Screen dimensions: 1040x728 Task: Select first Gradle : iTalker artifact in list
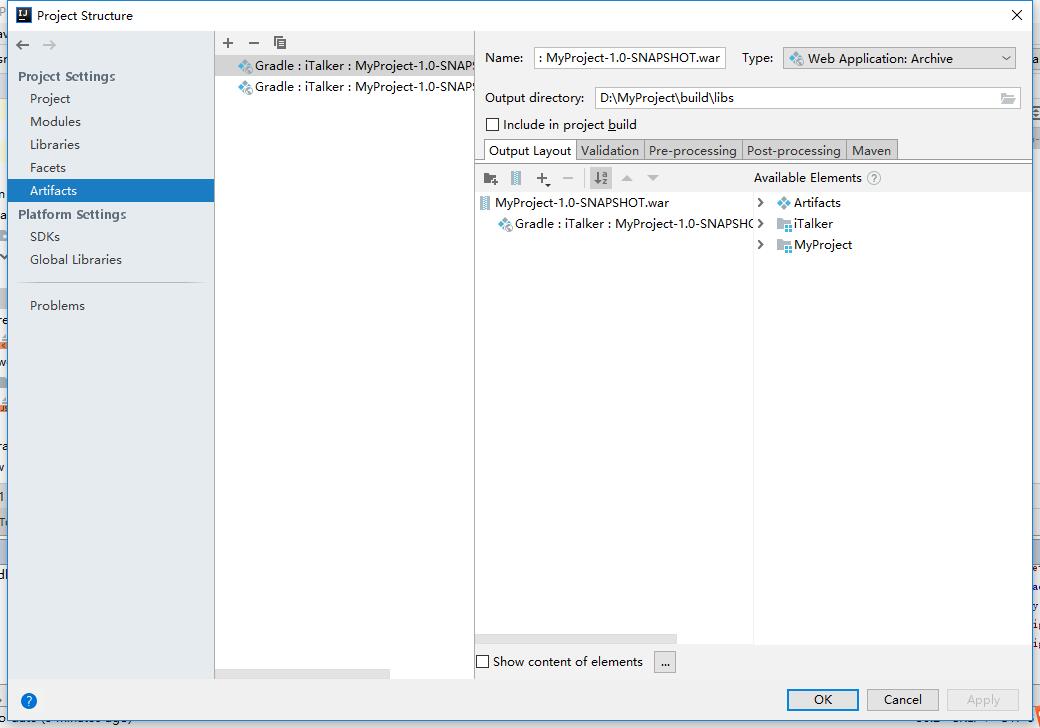pyautogui.click(x=345, y=66)
